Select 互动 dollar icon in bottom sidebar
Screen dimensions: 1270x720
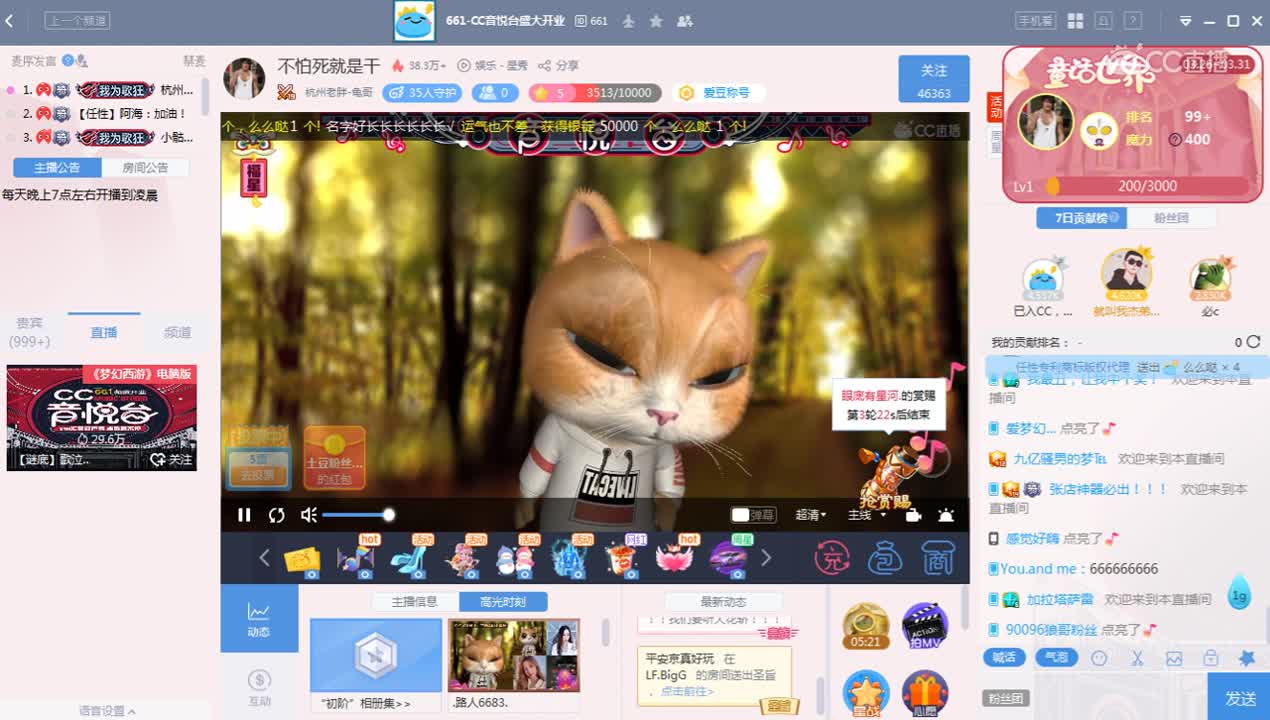(x=259, y=686)
